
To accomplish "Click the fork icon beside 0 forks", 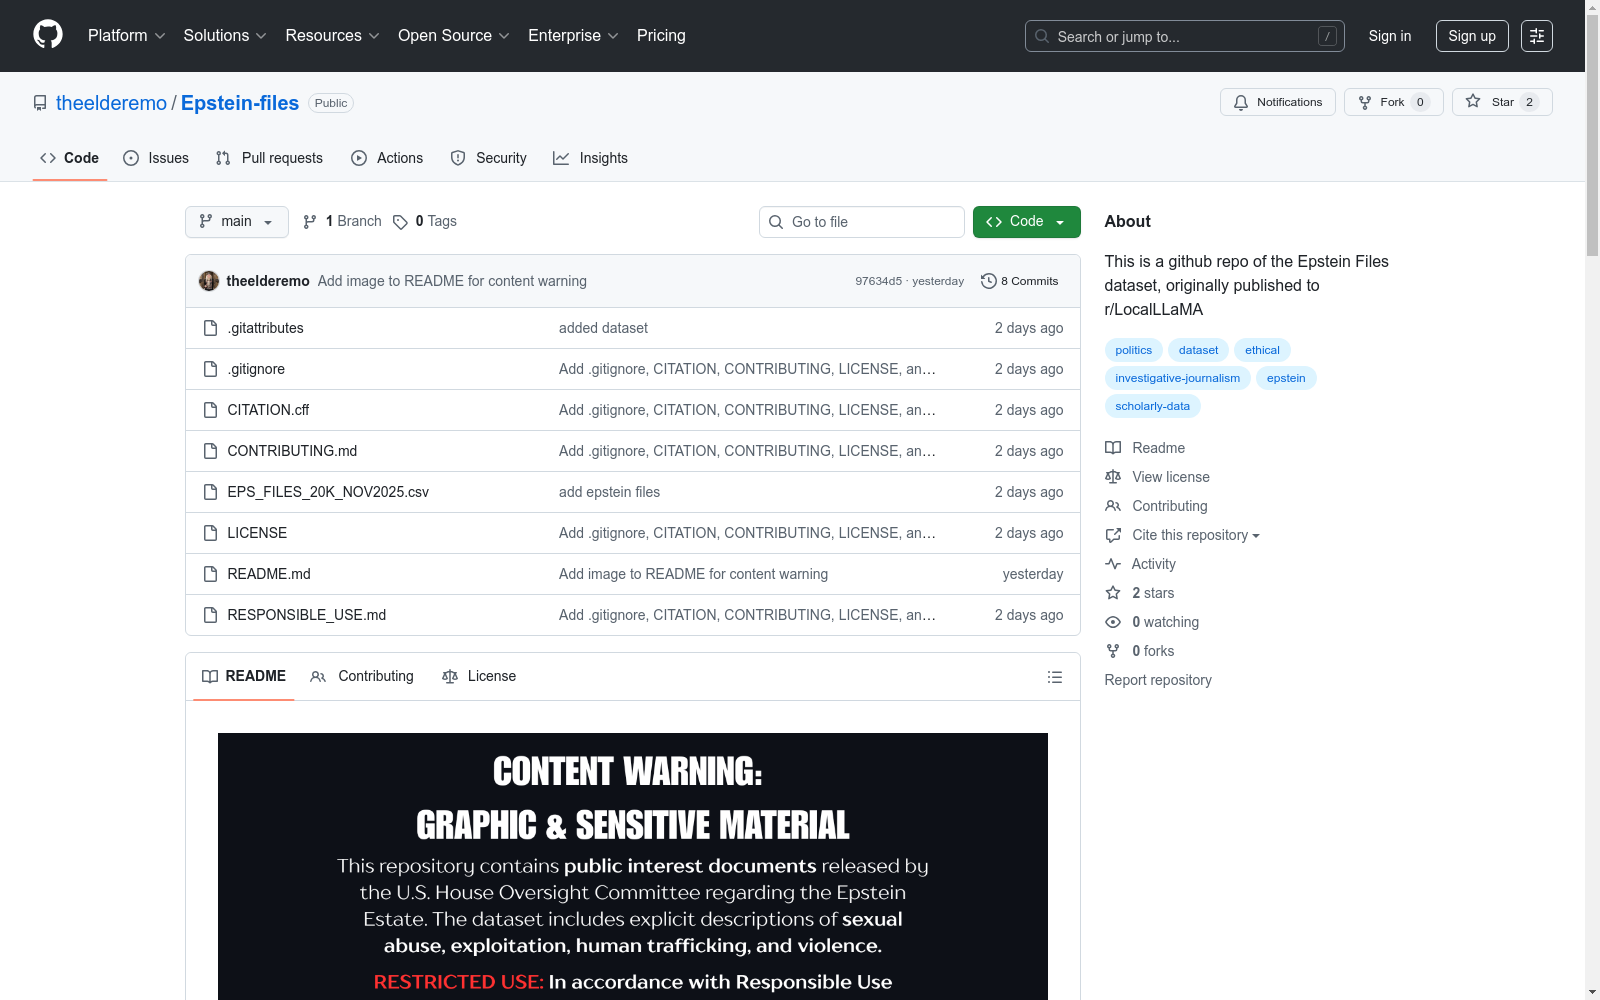I will click(x=1113, y=651).
